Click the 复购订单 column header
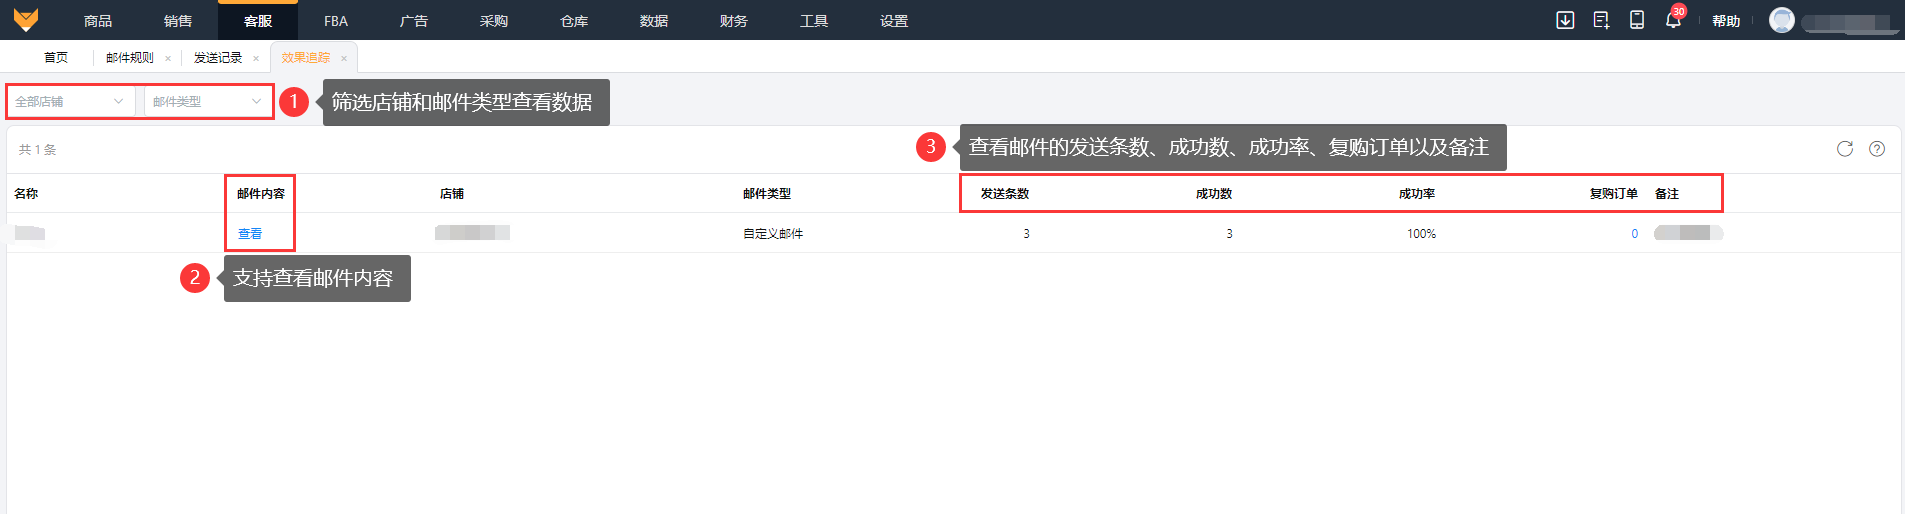Image resolution: width=1905 pixels, height=514 pixels. 1614,193
